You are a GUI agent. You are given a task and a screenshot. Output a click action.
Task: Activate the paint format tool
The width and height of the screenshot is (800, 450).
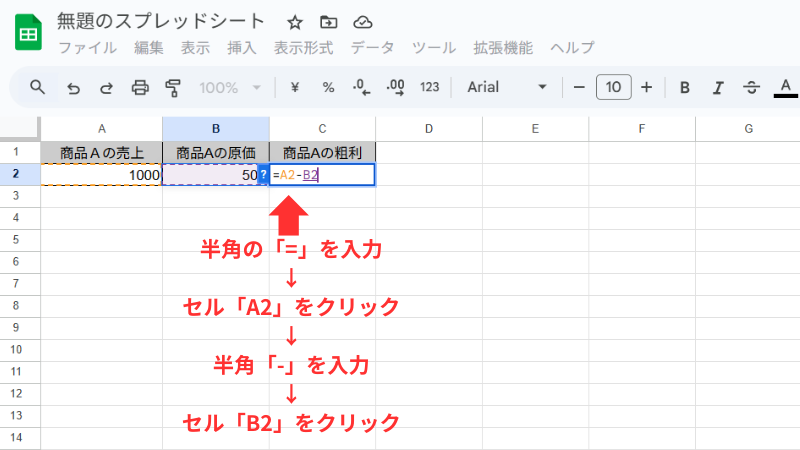173,88
